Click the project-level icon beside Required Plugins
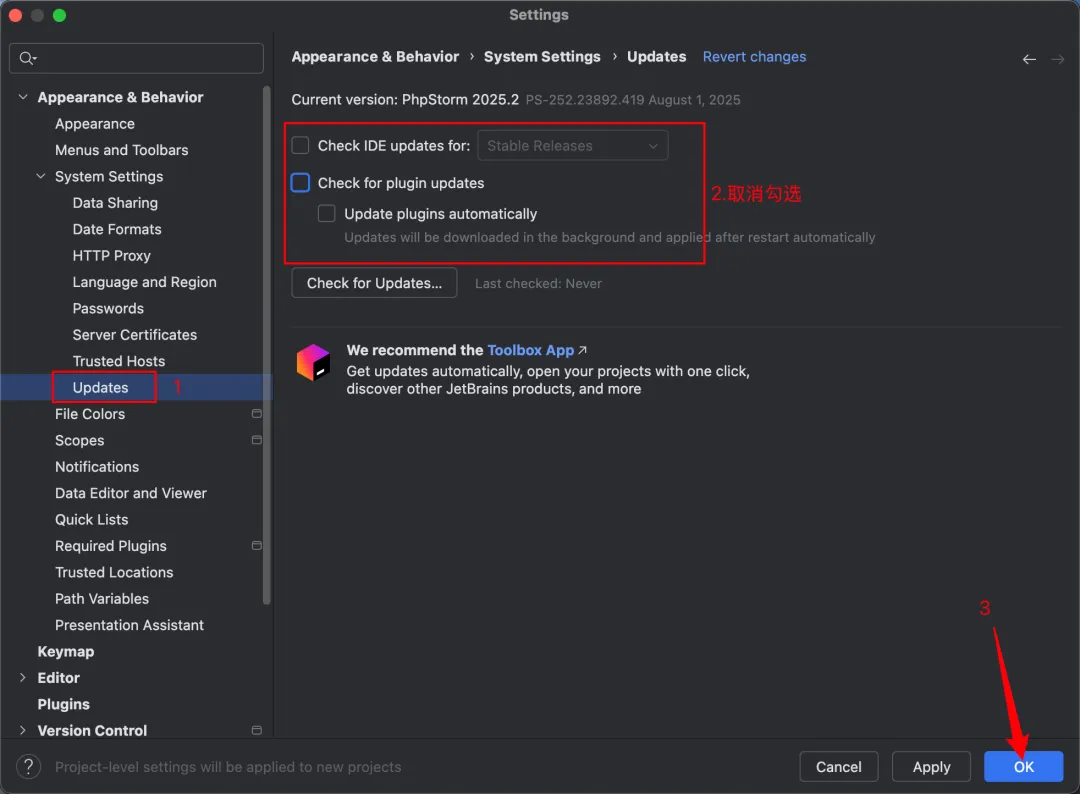The image size is (1080, 794). point(257,546)
